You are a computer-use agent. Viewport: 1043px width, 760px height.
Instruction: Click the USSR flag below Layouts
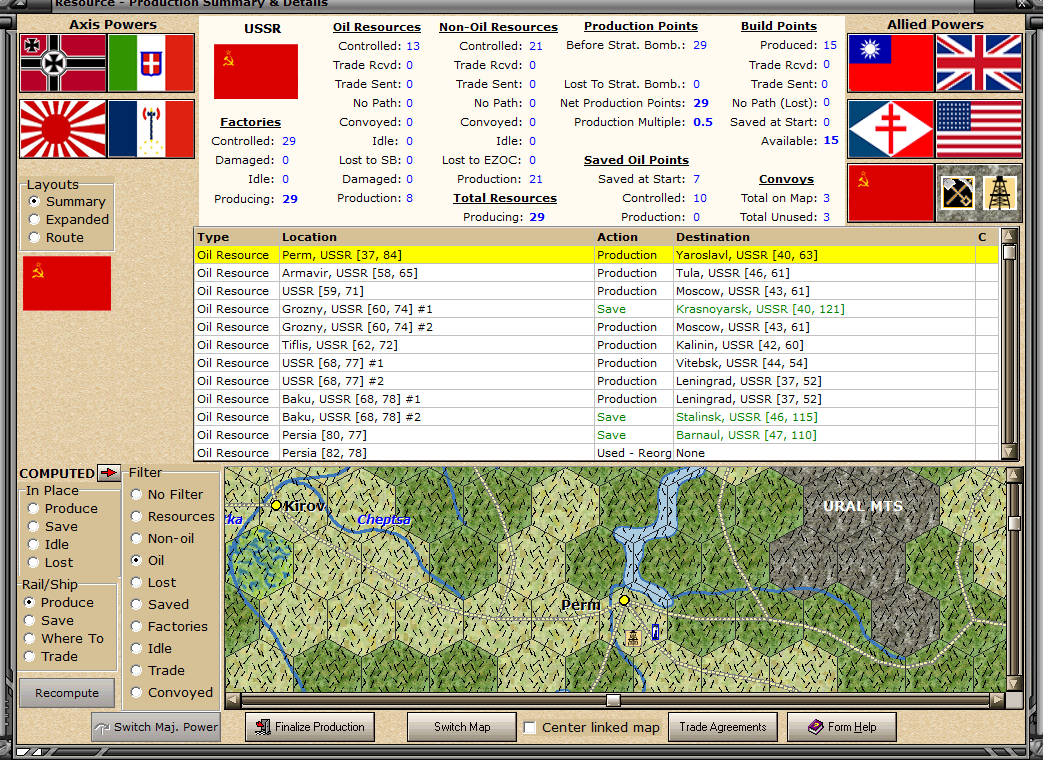point(67,283)
